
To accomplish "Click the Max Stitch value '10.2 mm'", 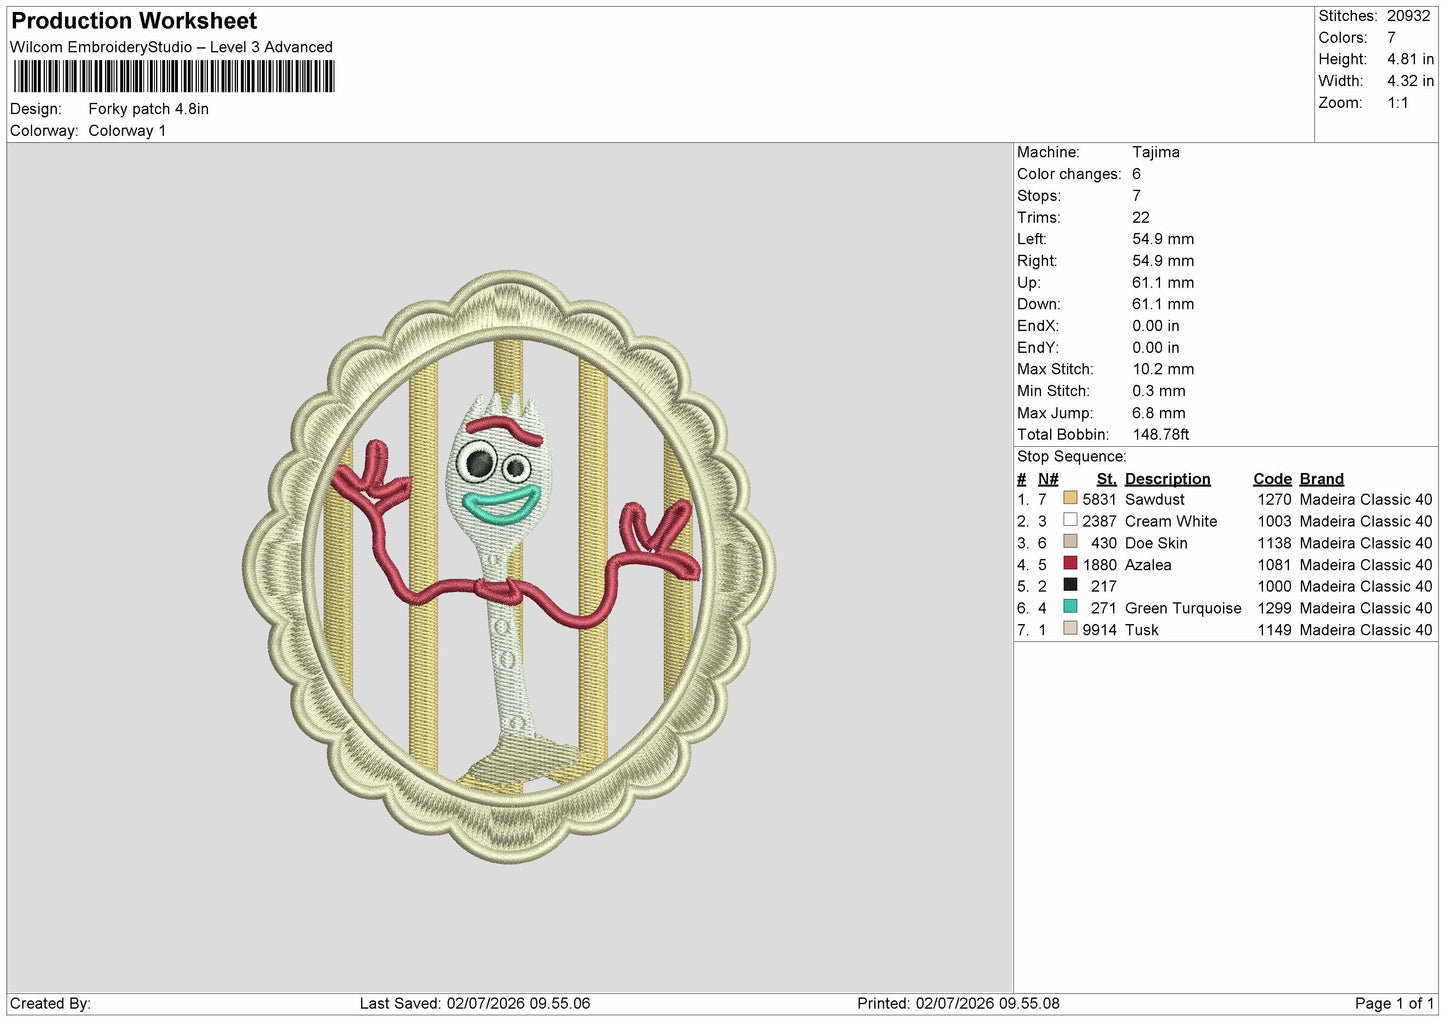I will pos(1162,369).
